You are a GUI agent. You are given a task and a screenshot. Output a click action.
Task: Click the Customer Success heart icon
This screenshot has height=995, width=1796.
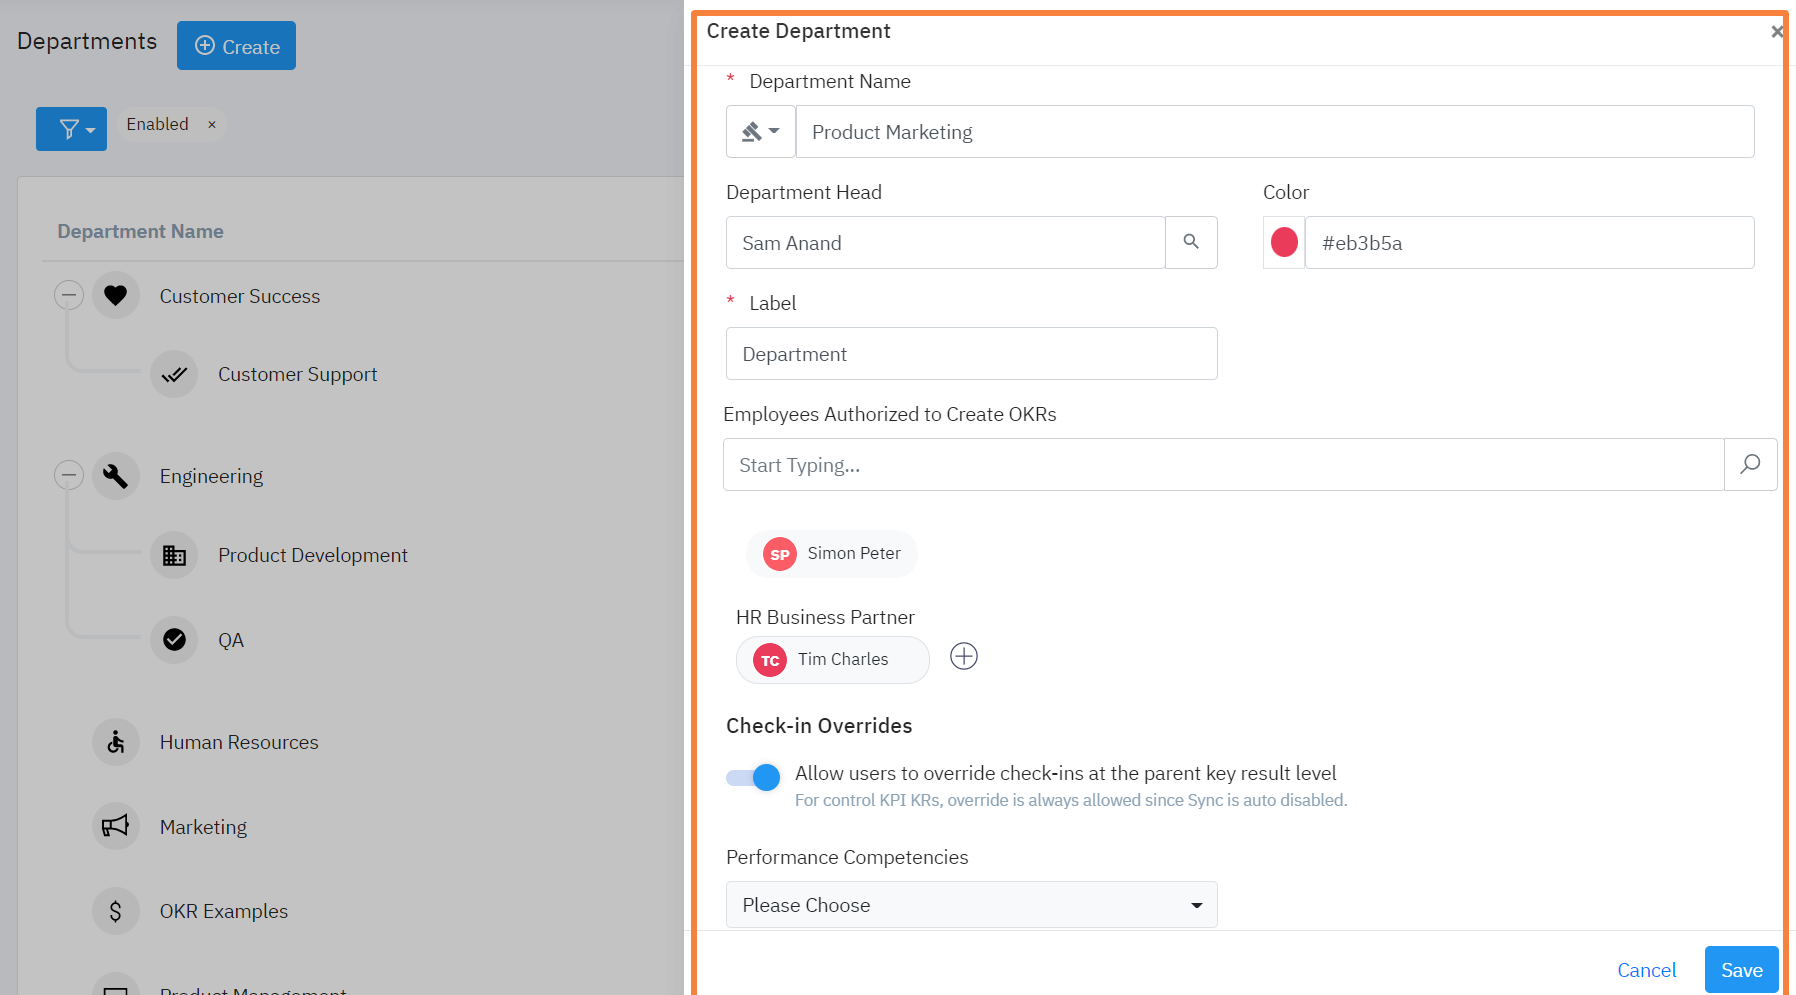tap(116, 295)
